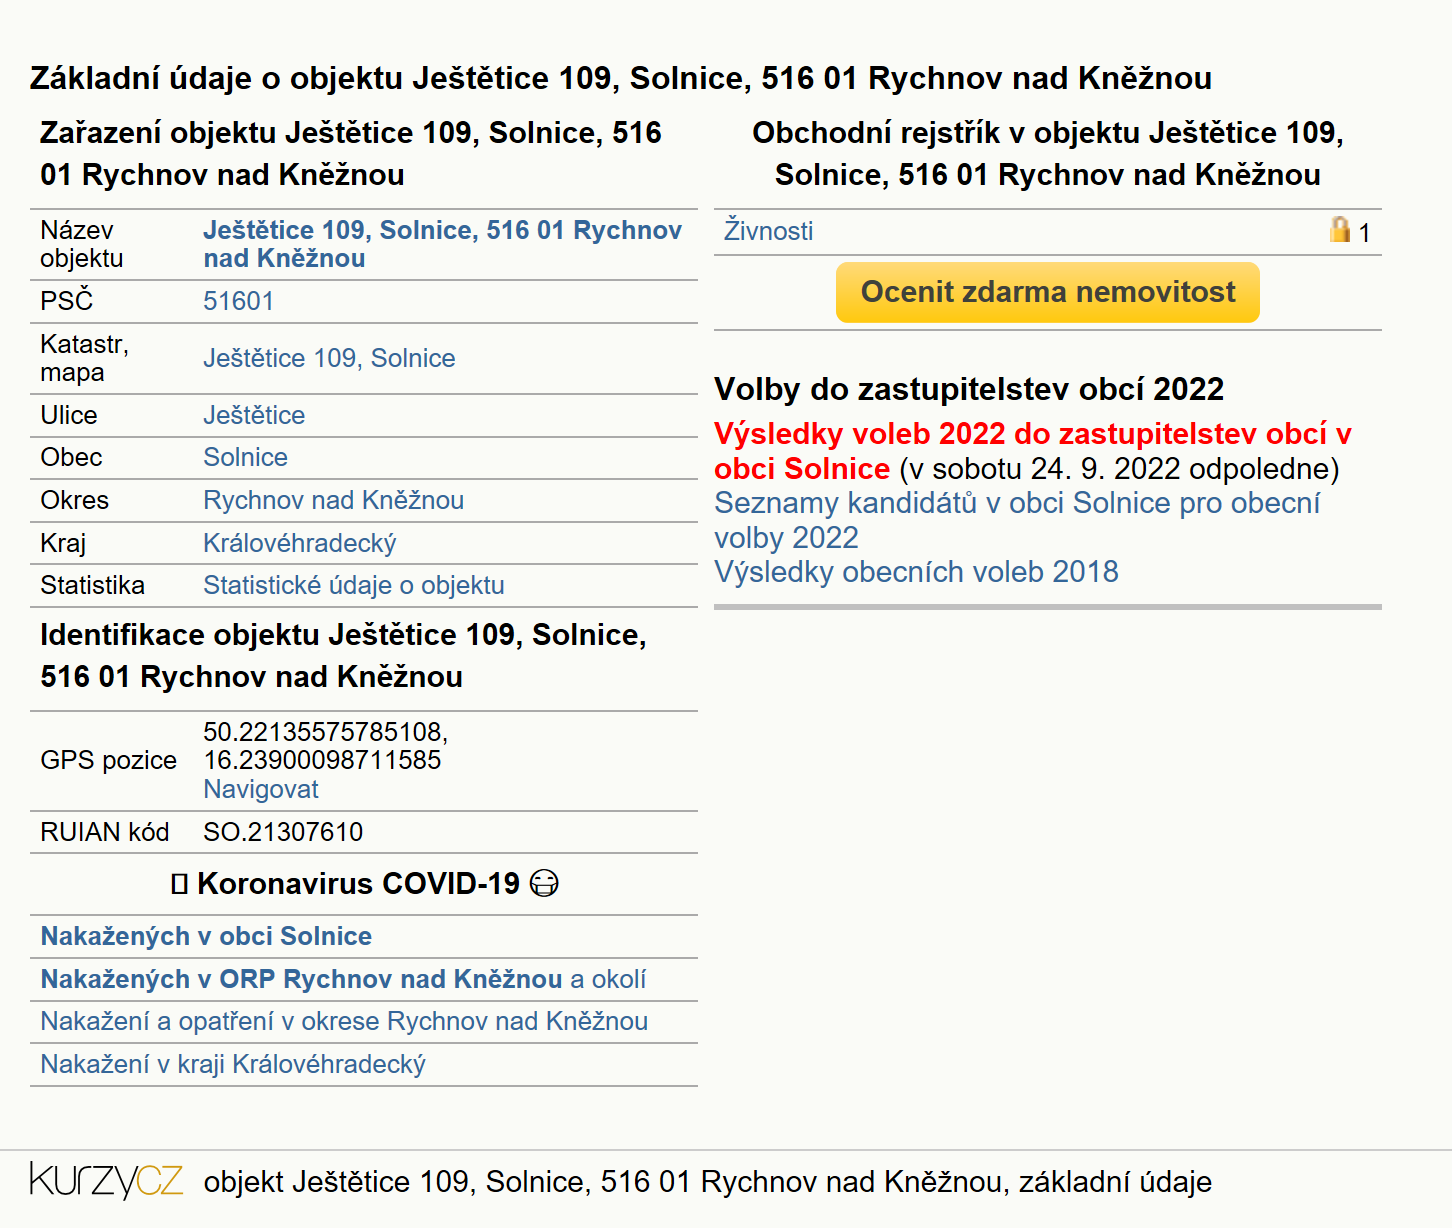Click the Ocenit zdarma nemovitost button
1452x1228 pixels.
coord(1047,292)
